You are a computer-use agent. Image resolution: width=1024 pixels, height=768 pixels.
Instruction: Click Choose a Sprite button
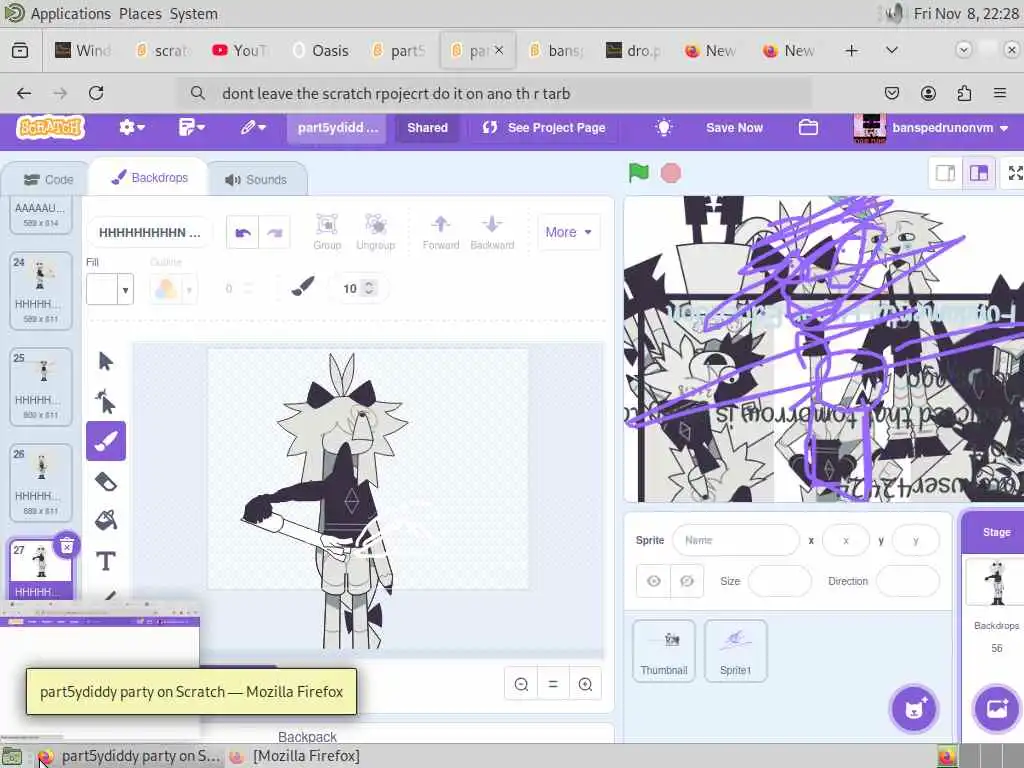(x=914, y=709)
